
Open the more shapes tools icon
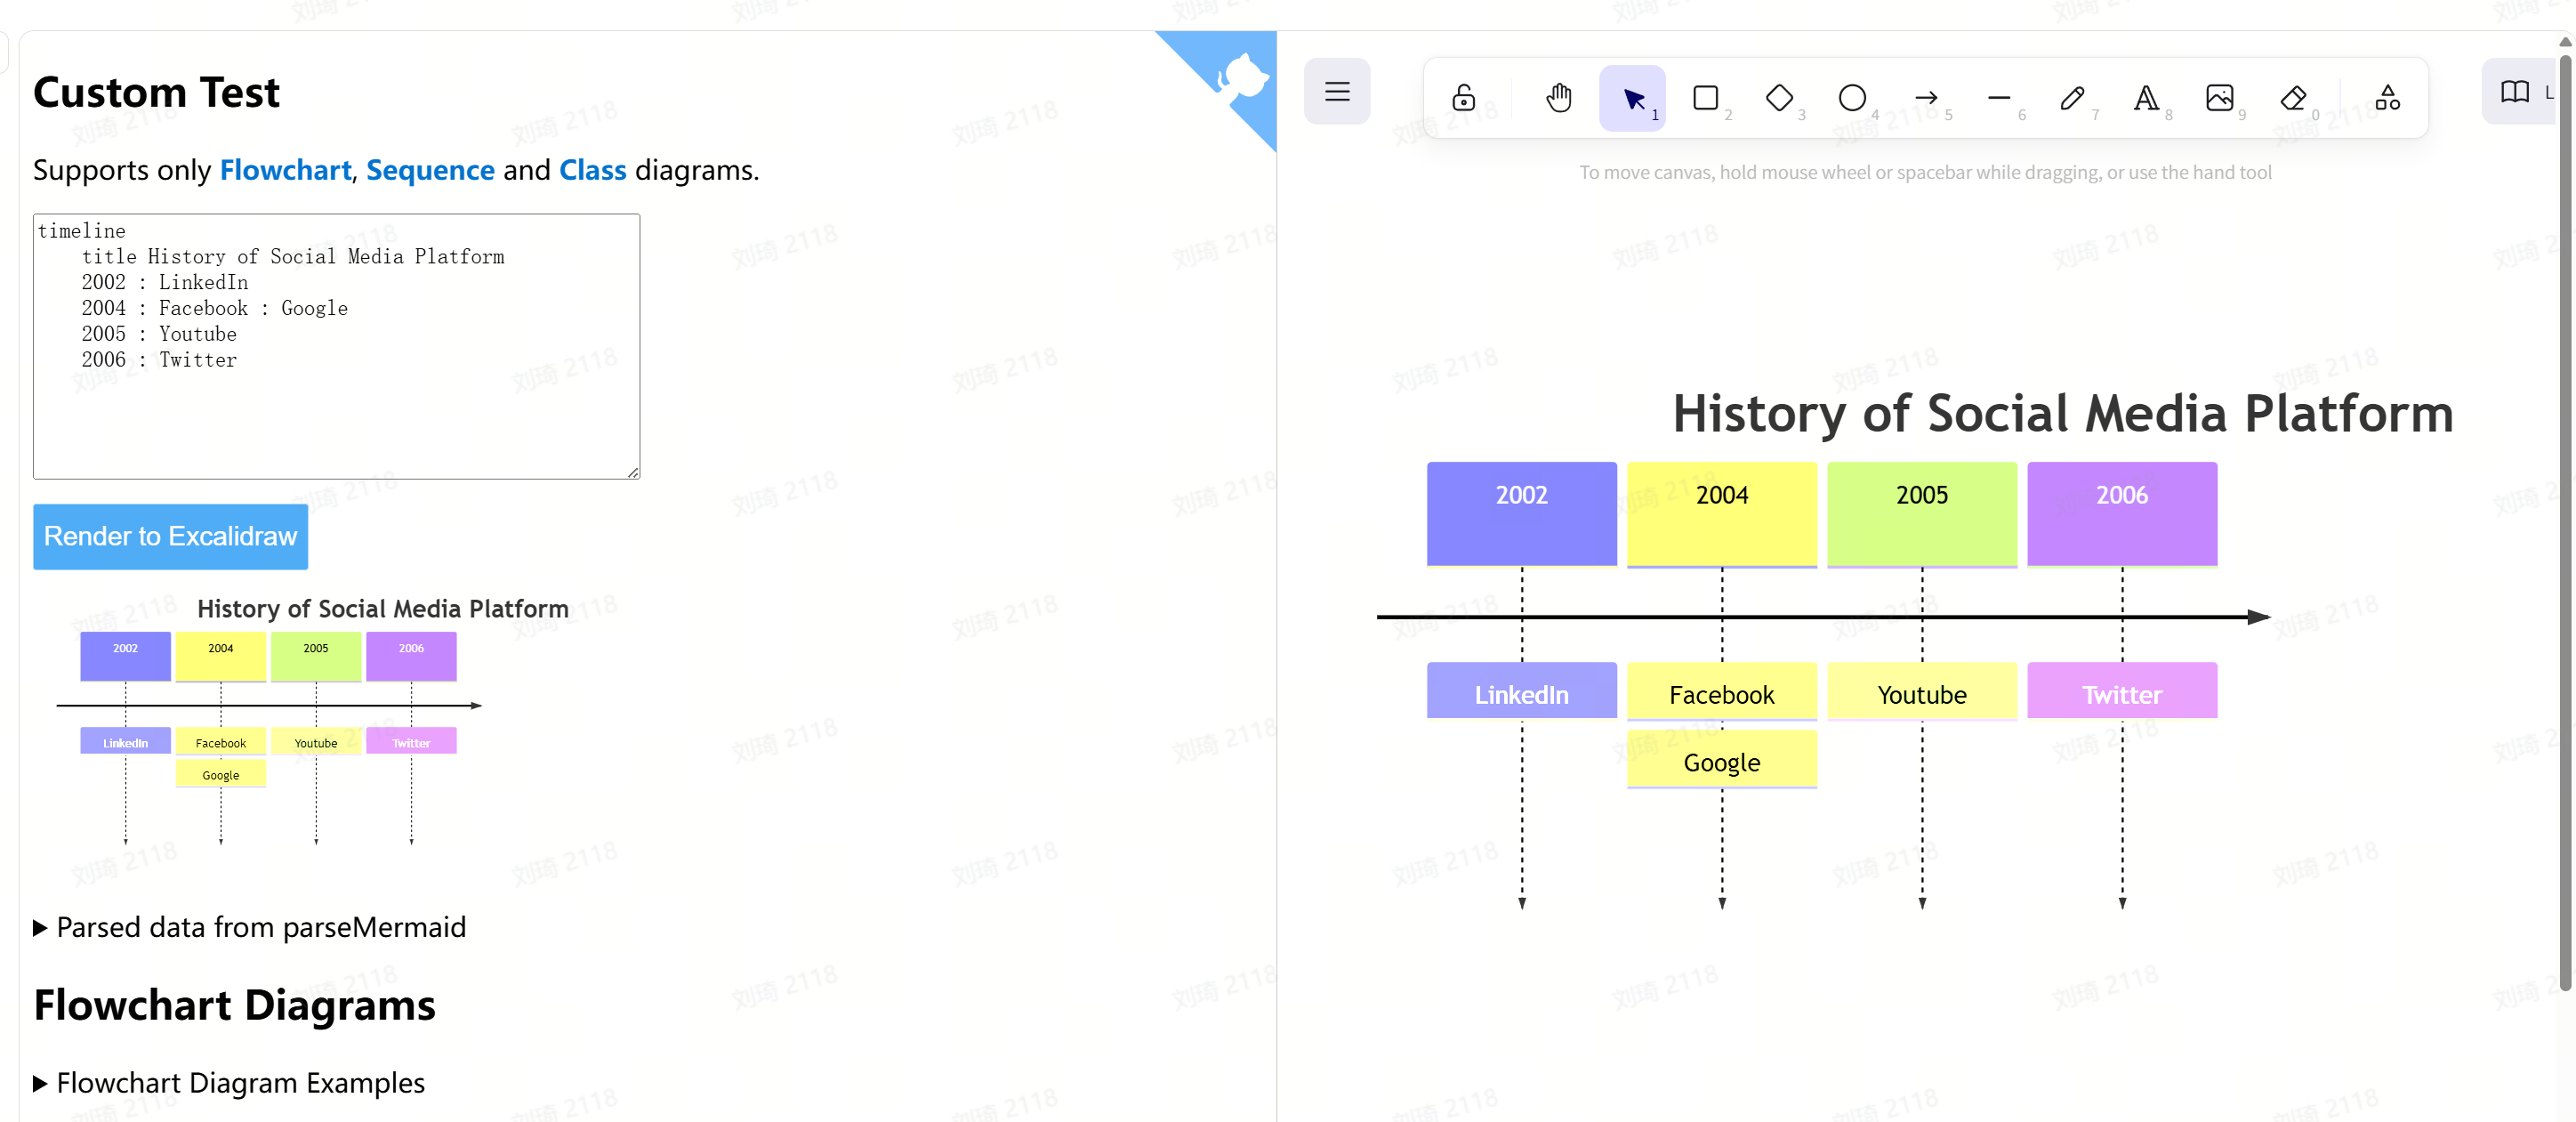2387,98
